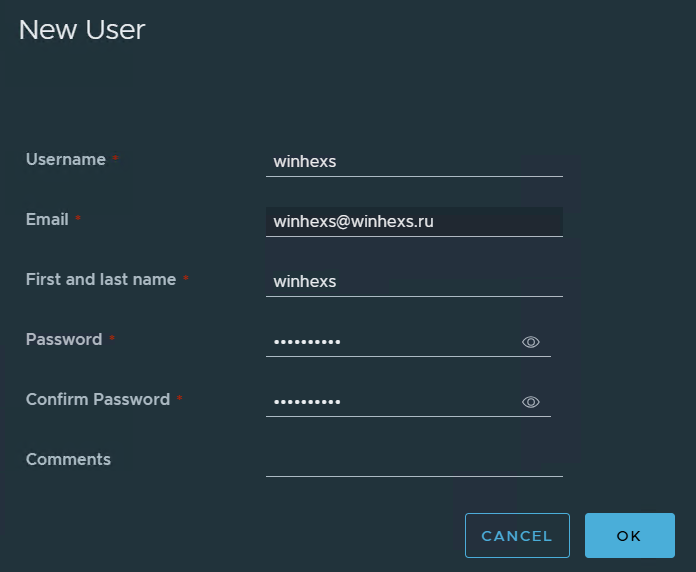Click the First and last name label
696x572 pixels.
coord(101,279)
